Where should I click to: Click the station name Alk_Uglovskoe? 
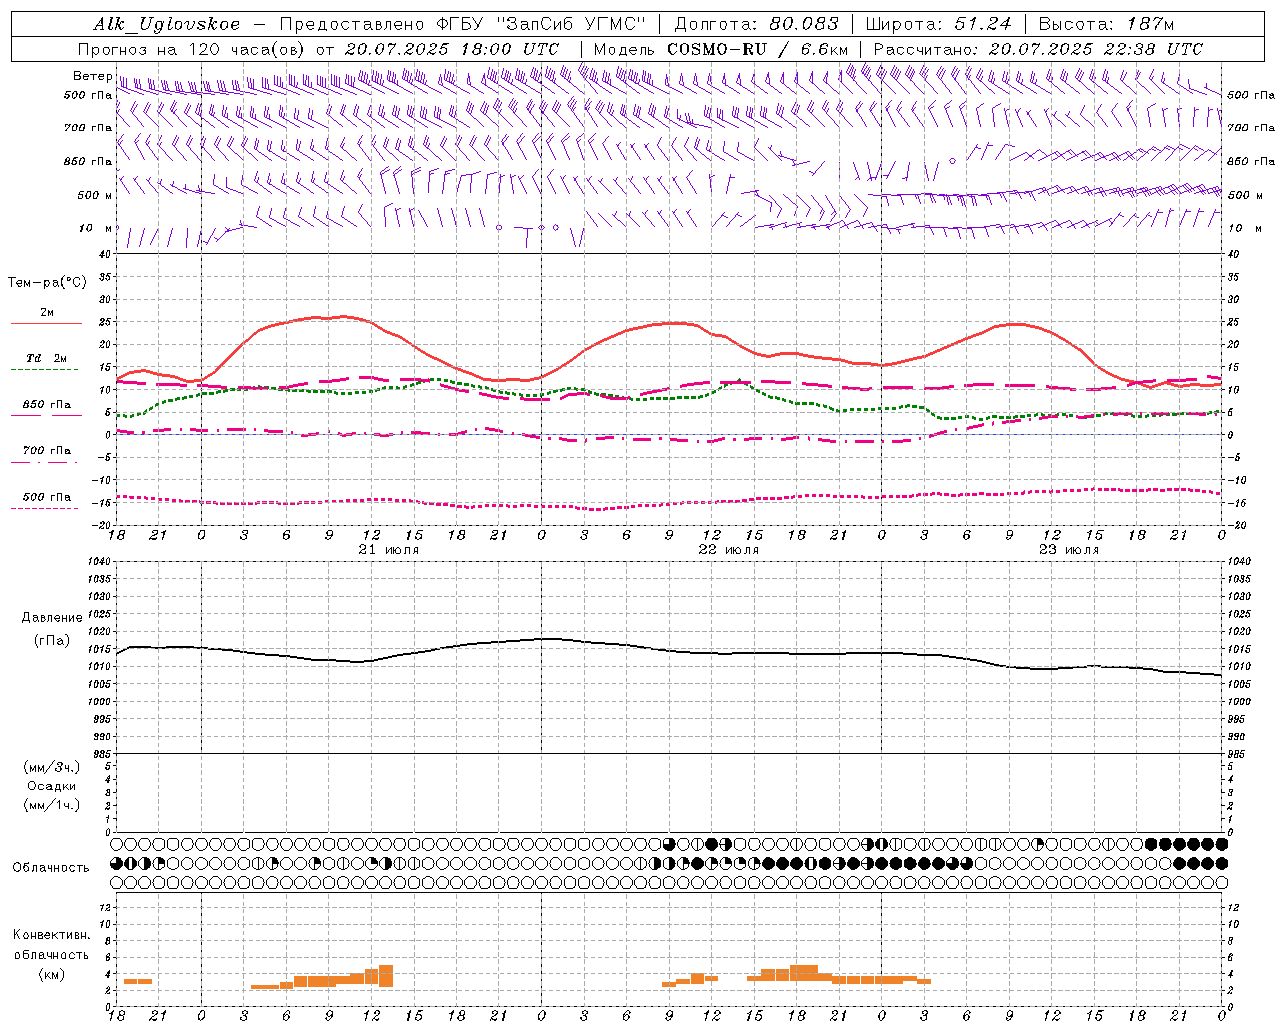coord(167,24)
